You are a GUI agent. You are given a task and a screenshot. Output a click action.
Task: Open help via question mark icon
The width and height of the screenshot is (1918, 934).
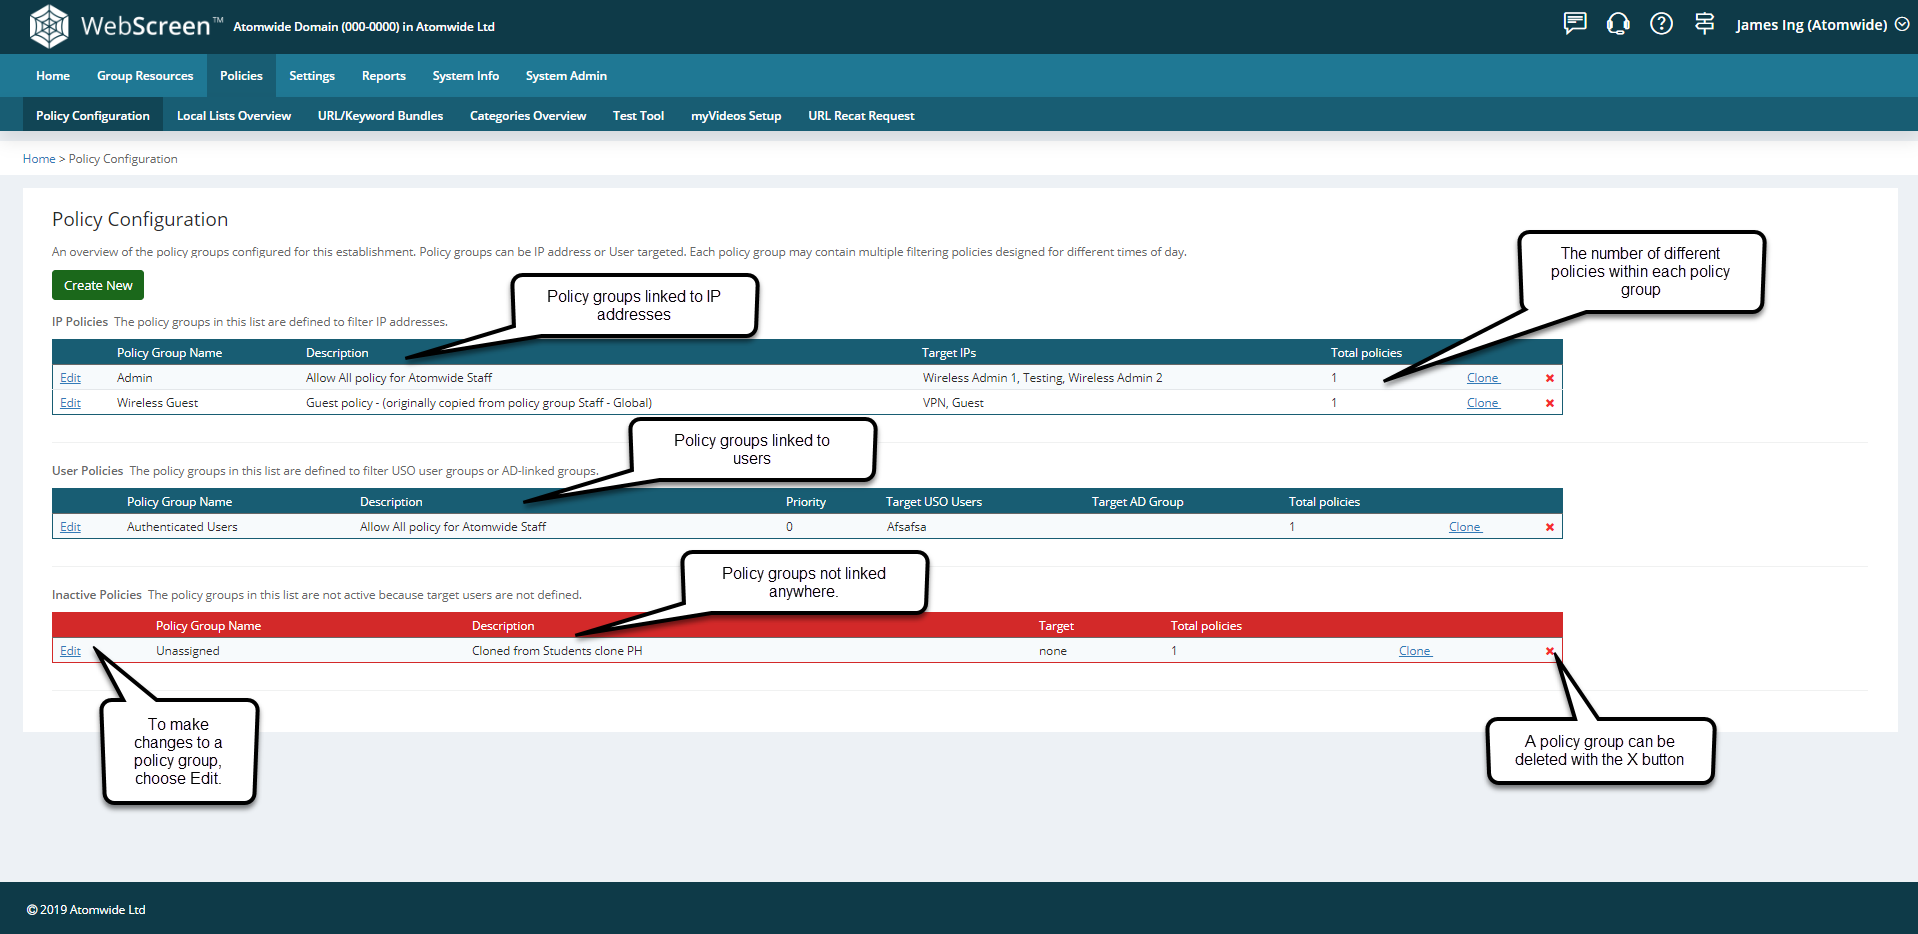coord(1661,24)
